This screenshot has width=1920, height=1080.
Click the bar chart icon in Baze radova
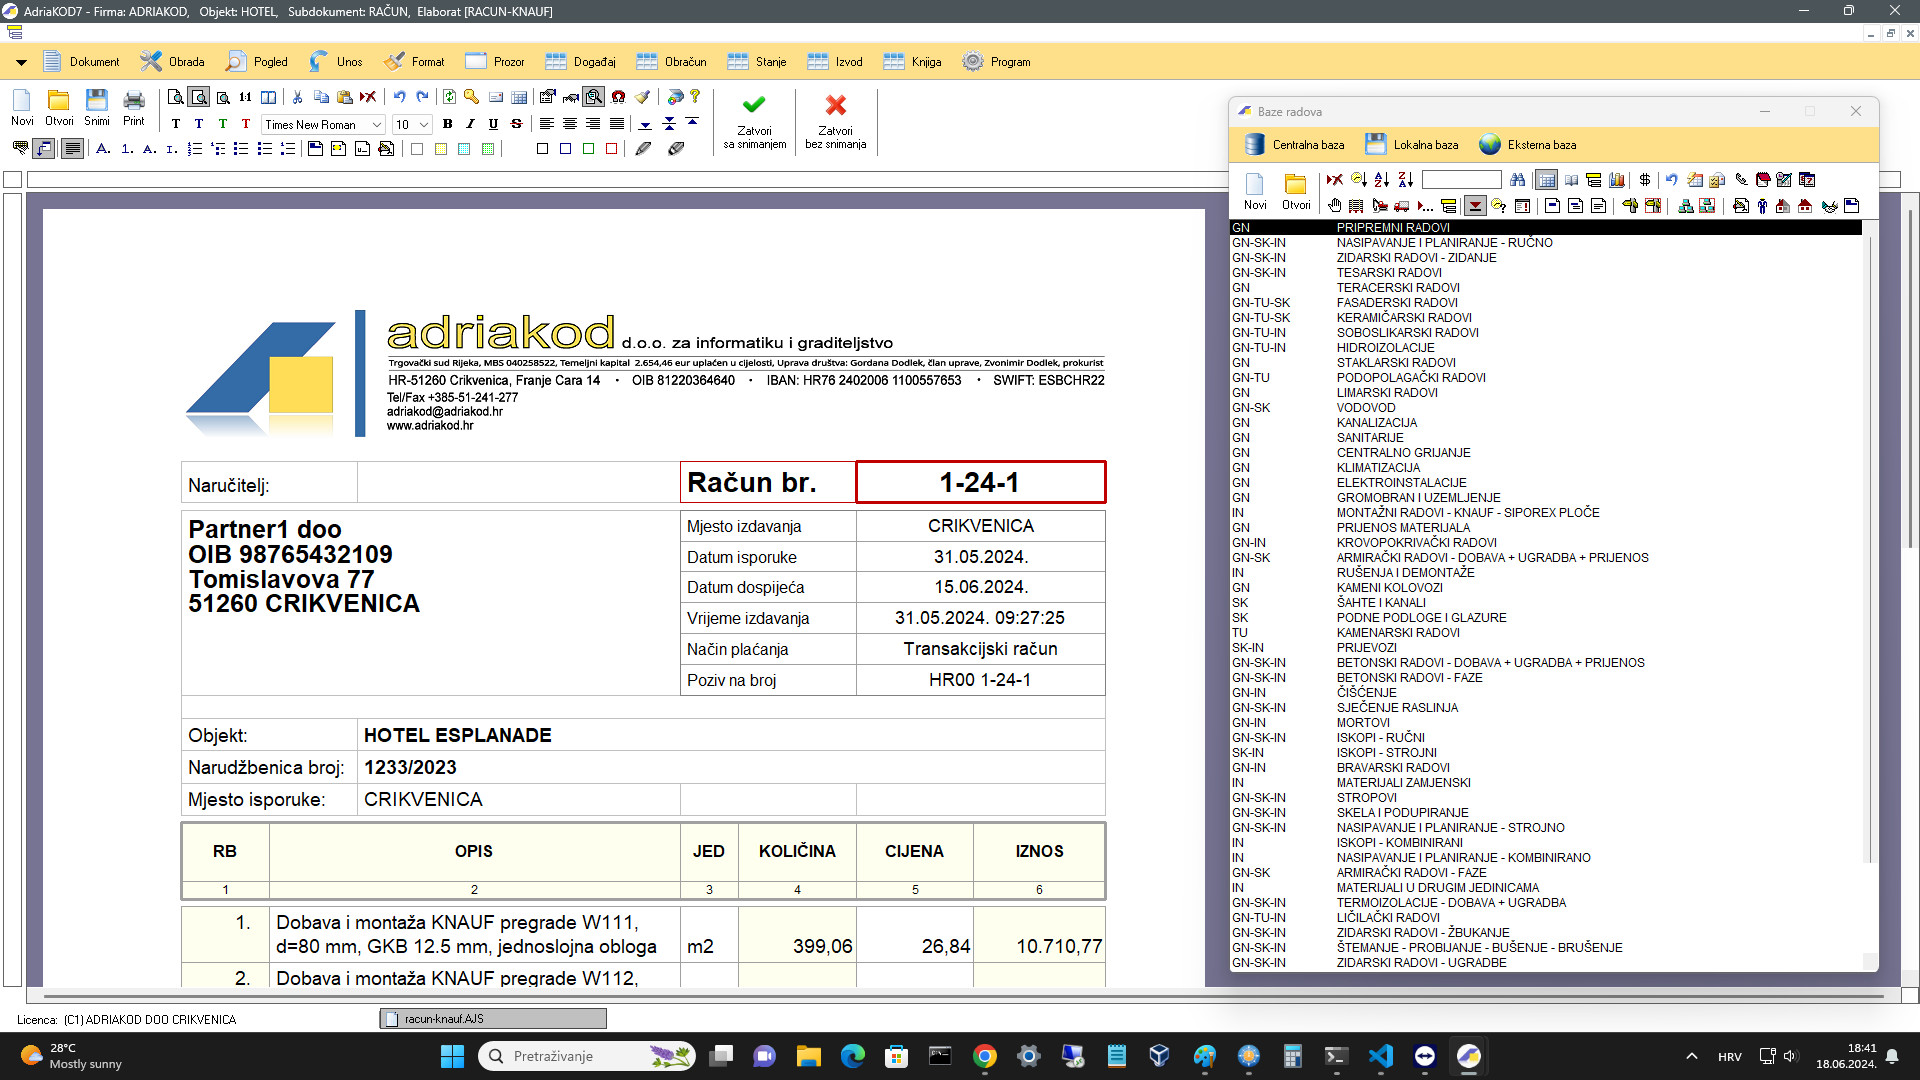[1617, 180]
